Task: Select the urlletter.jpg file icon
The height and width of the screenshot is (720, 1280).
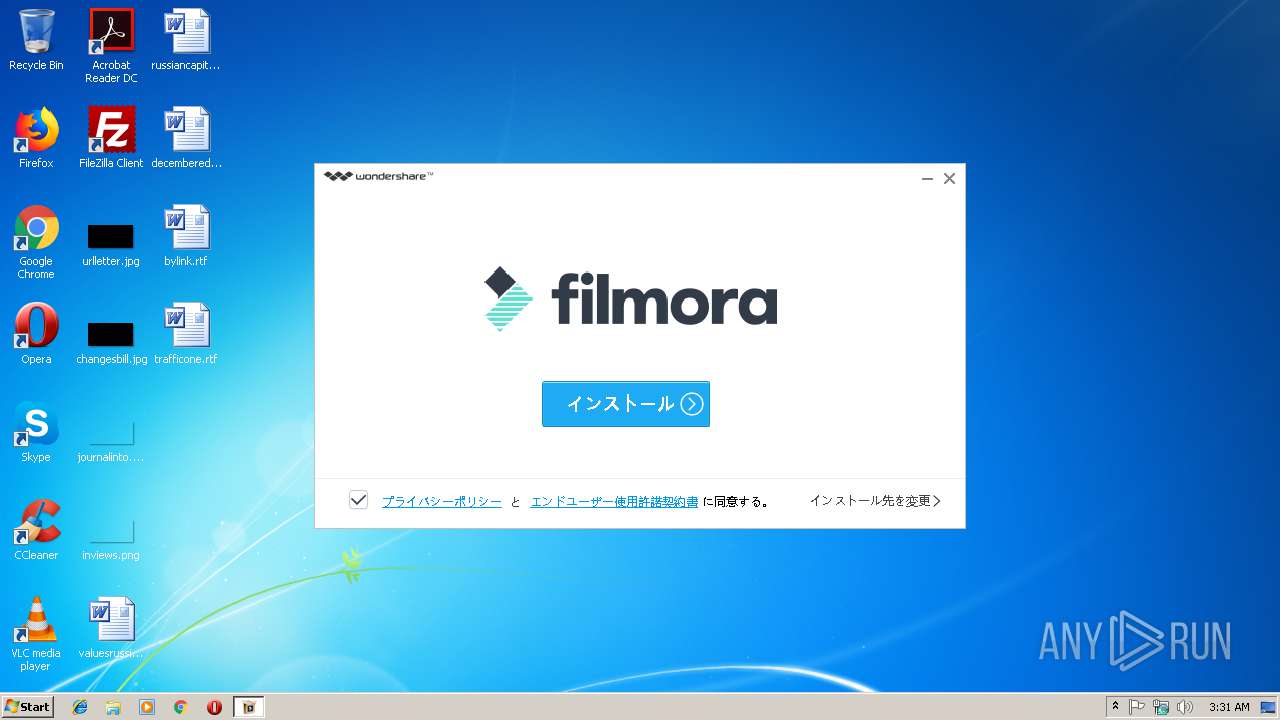Action: (111, 244)
